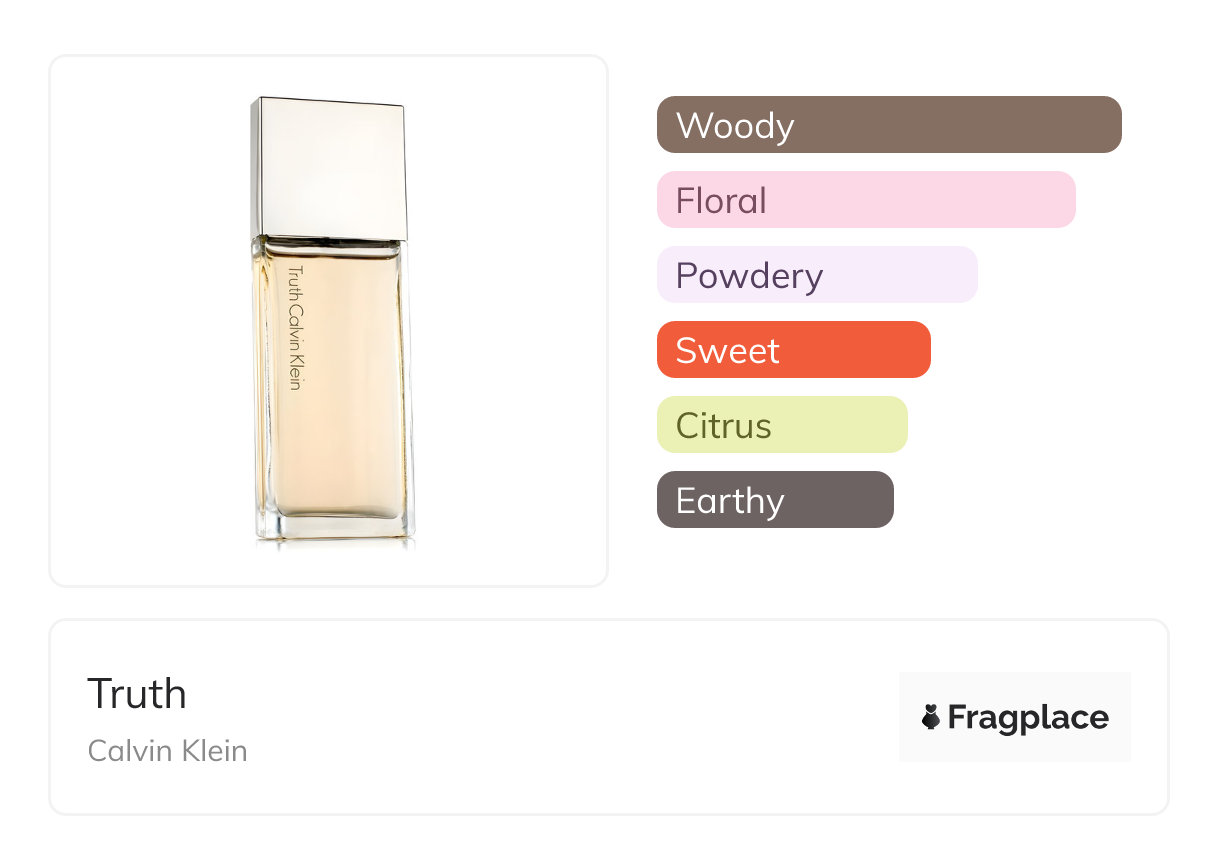The image size is (1218, 864).
Task: Click the vertical Truth Calvin Klein bottle text
Action: pyautogui.click(x=295, y=328)
